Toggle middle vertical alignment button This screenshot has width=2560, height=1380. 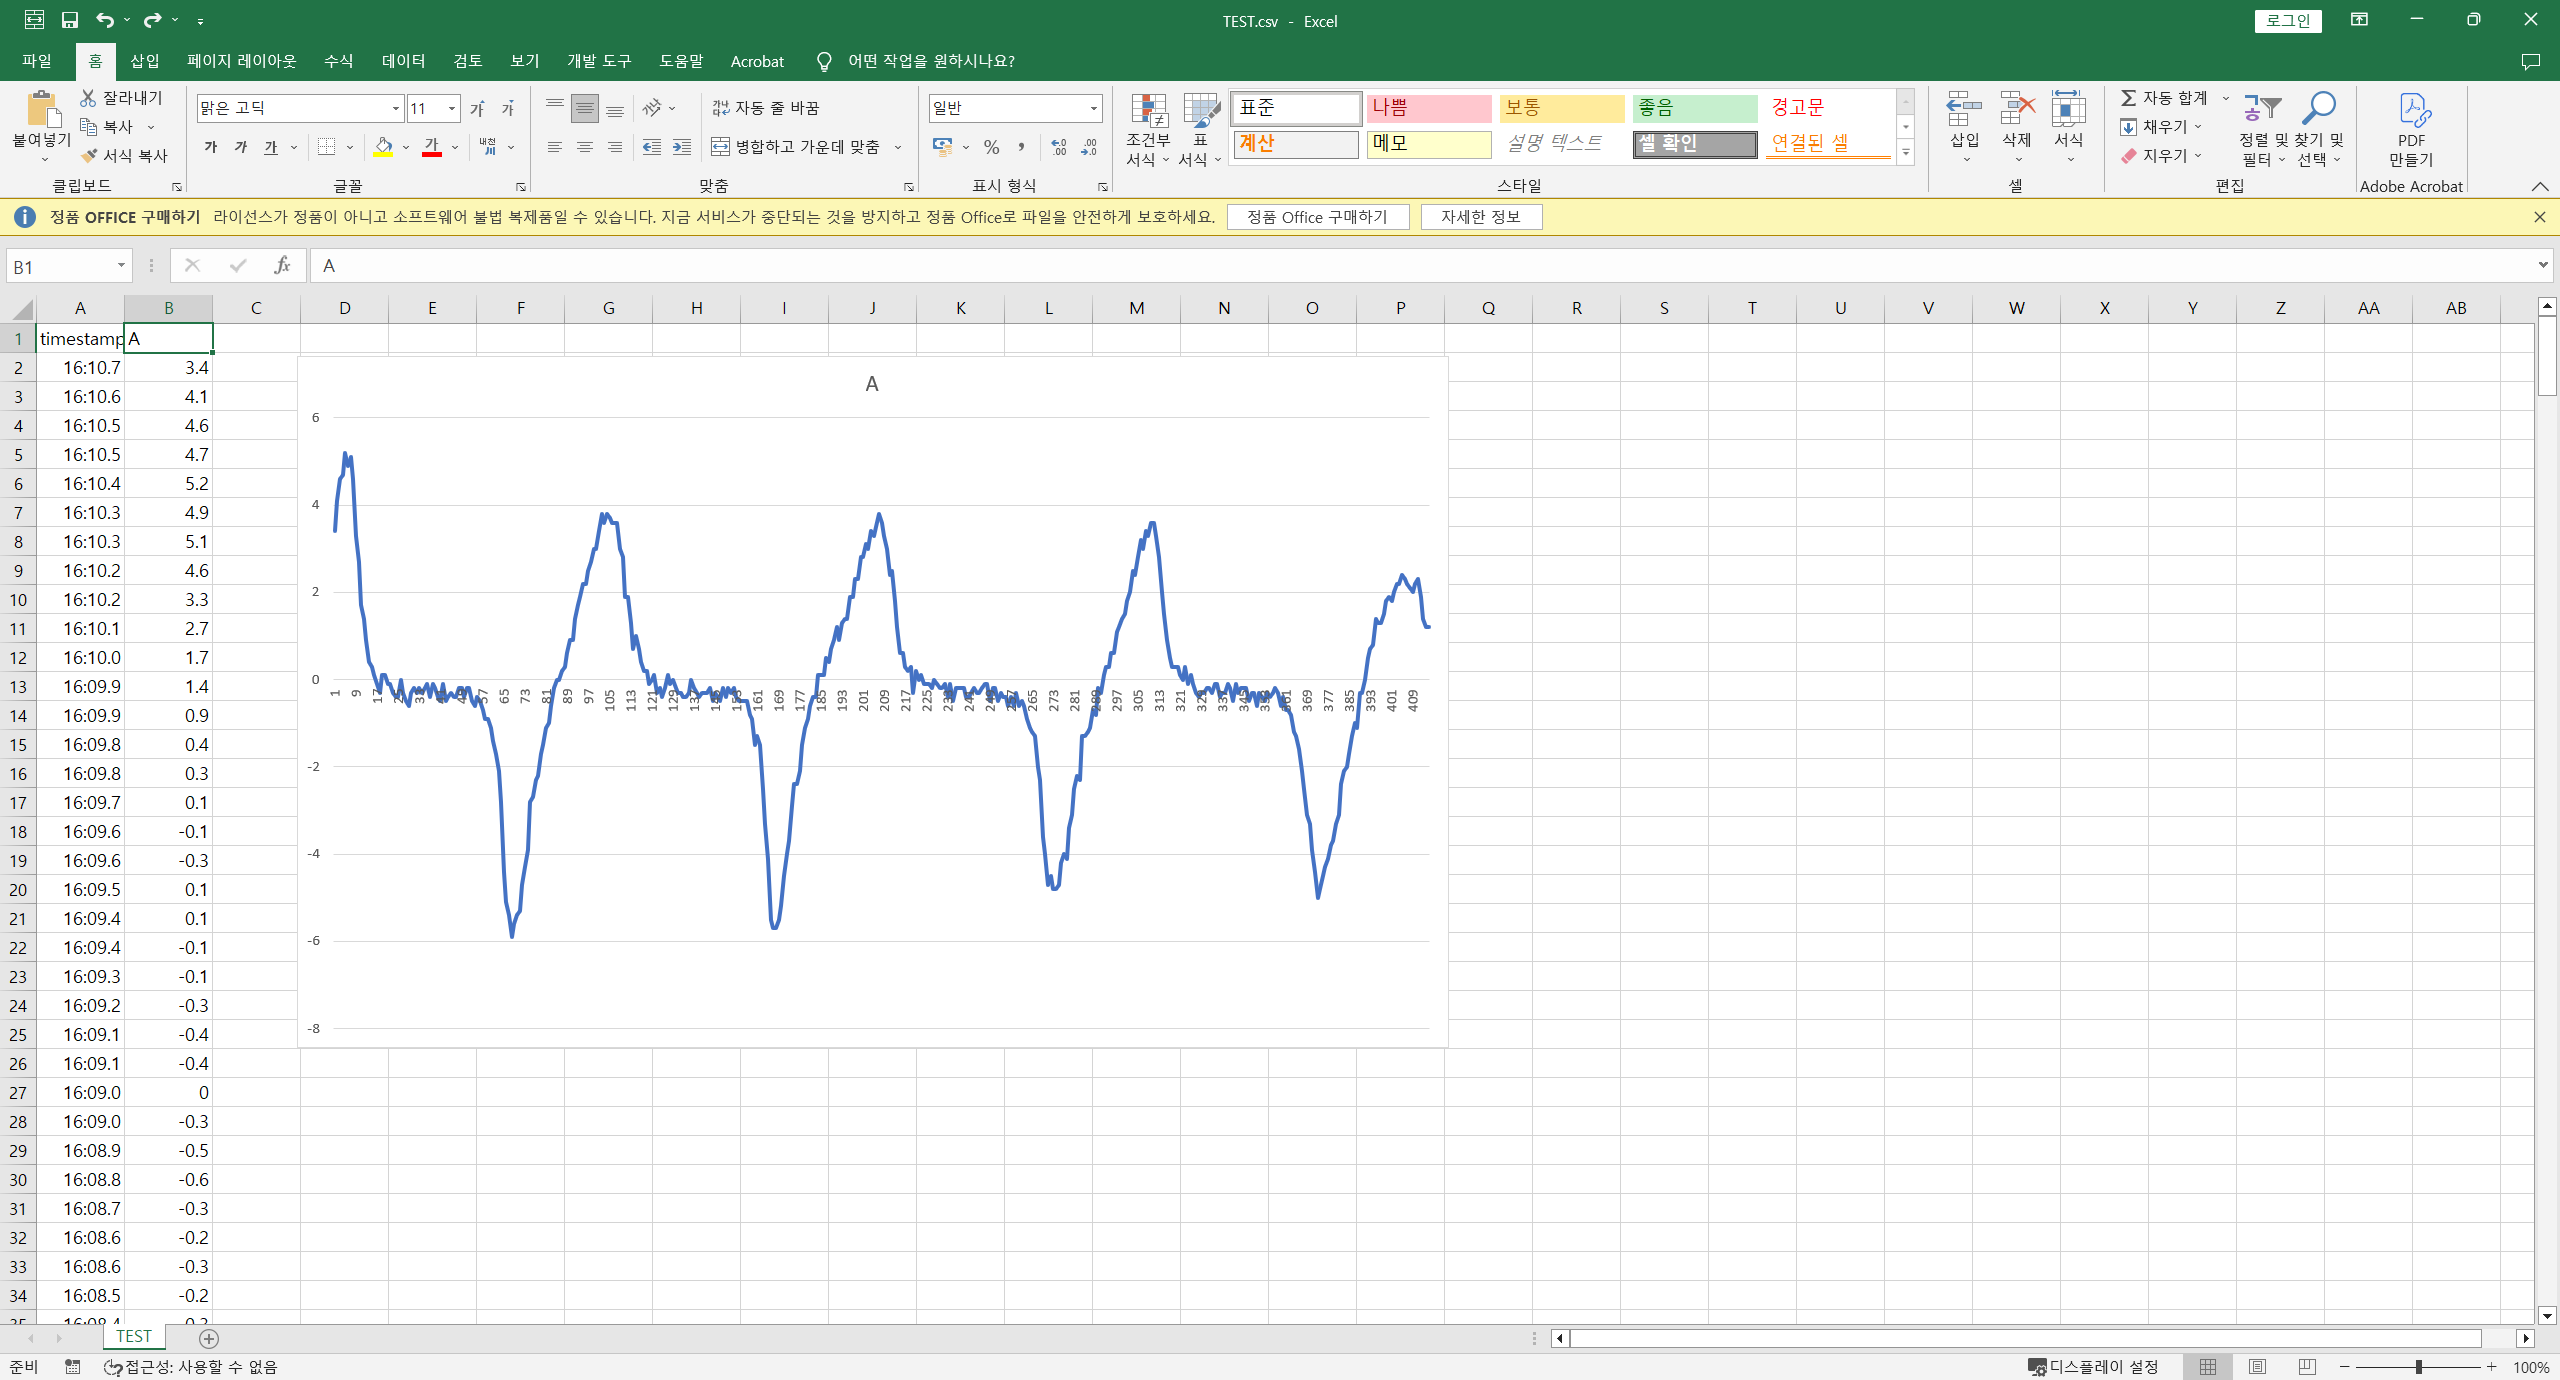click(x=585, y=108)
